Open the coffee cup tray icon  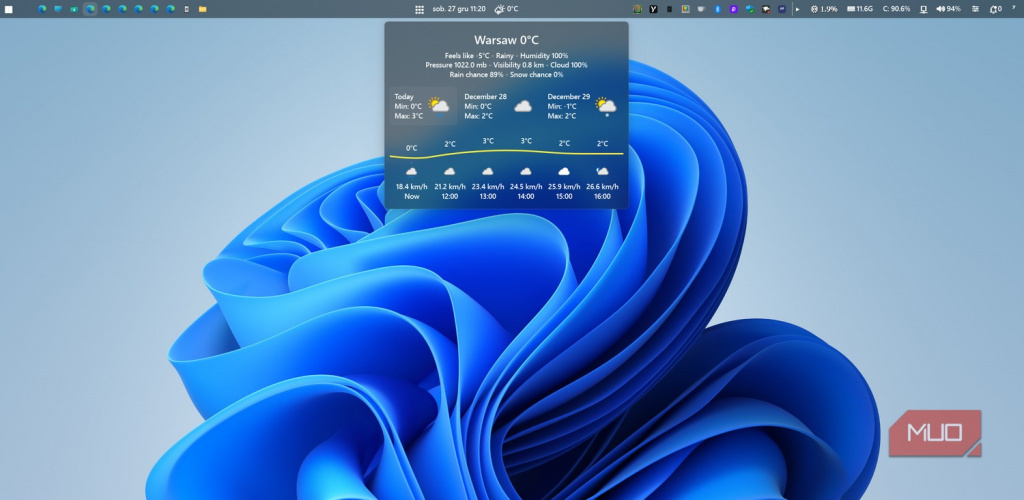[701, 9]
